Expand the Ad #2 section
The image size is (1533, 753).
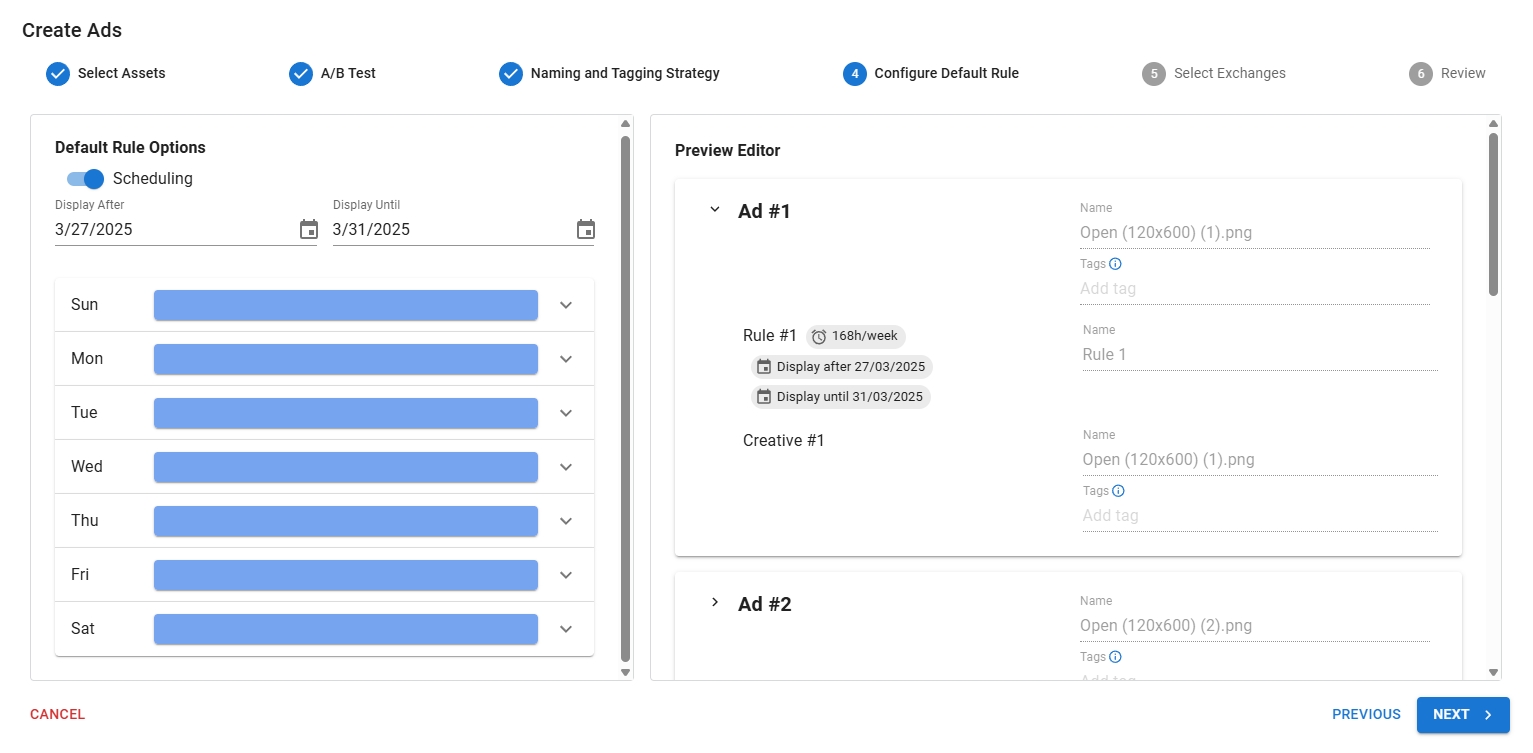tap(714, 602)
